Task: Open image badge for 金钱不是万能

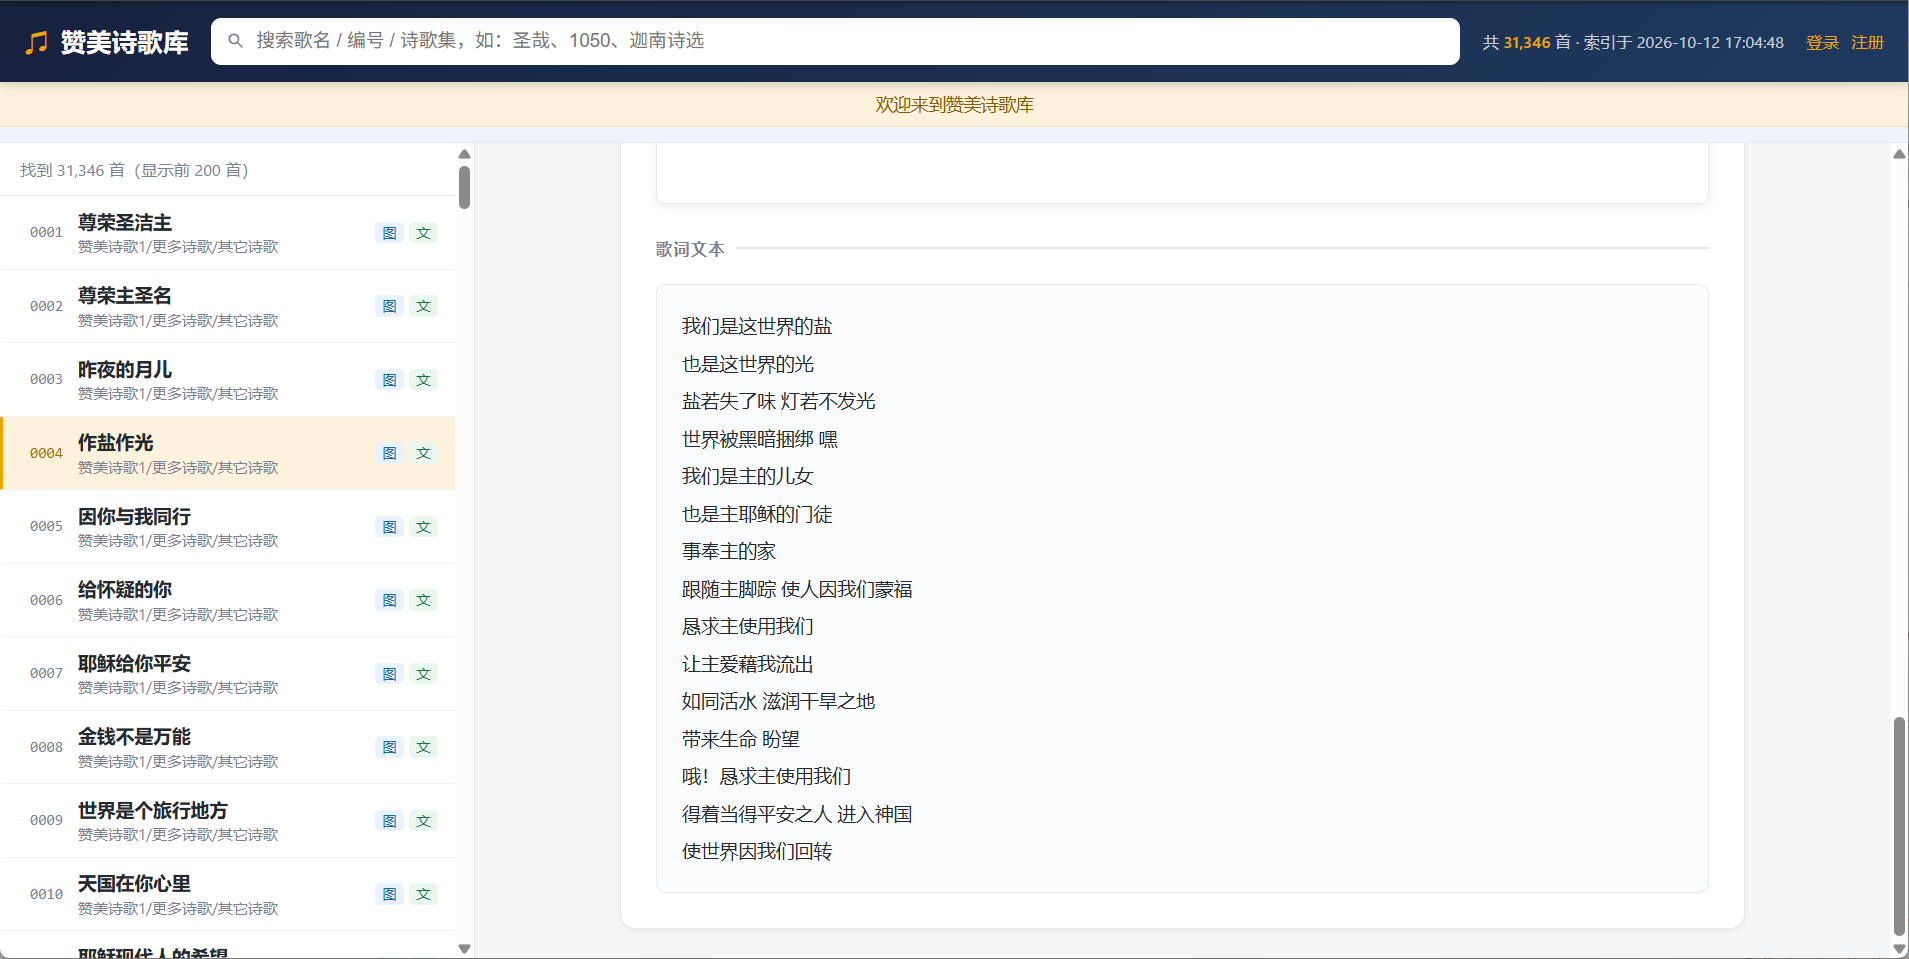Action: point(390,747)
